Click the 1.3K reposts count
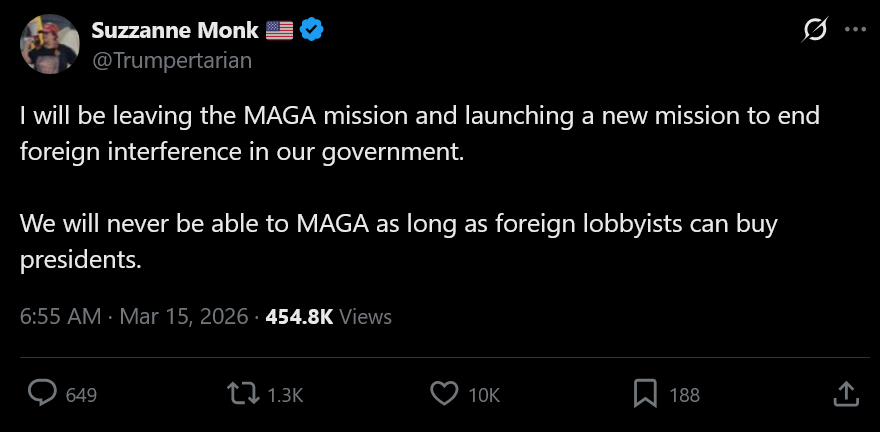Viewport: 880px width, 432px height. click(285, 395)
